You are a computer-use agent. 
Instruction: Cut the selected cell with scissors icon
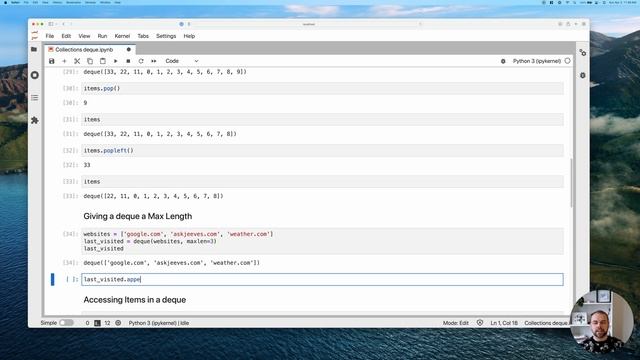[77, 61]
